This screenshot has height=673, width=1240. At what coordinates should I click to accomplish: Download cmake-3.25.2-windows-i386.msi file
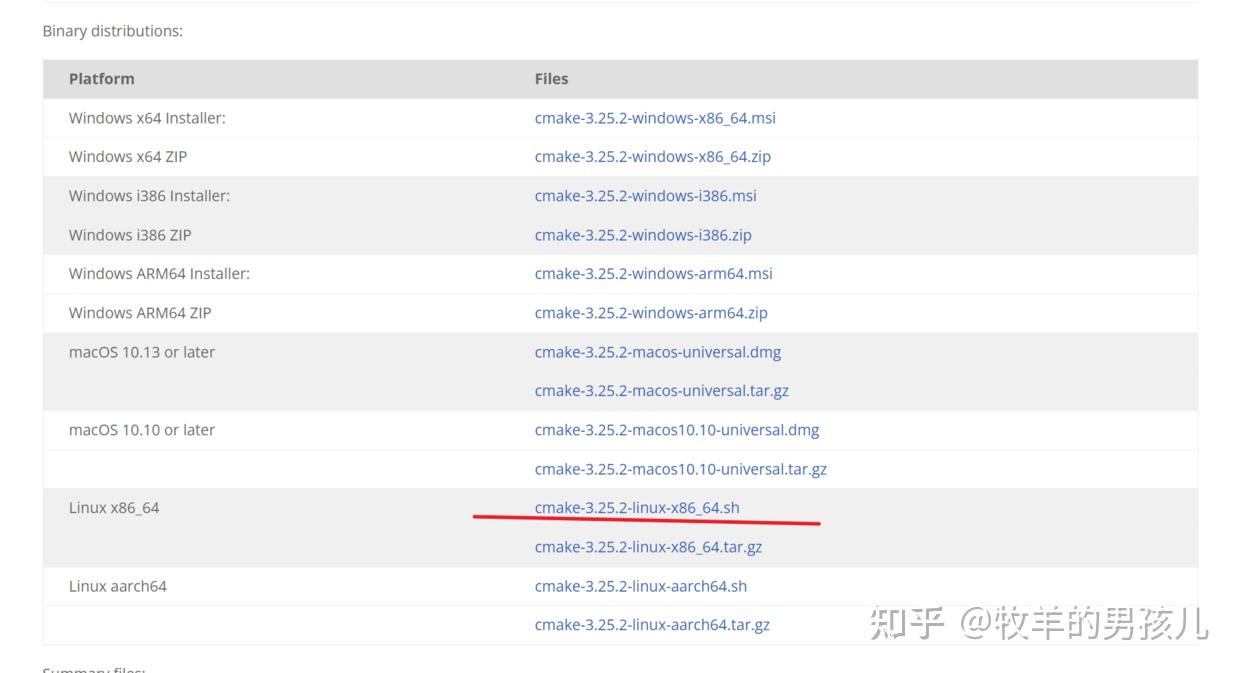(645, 196)
